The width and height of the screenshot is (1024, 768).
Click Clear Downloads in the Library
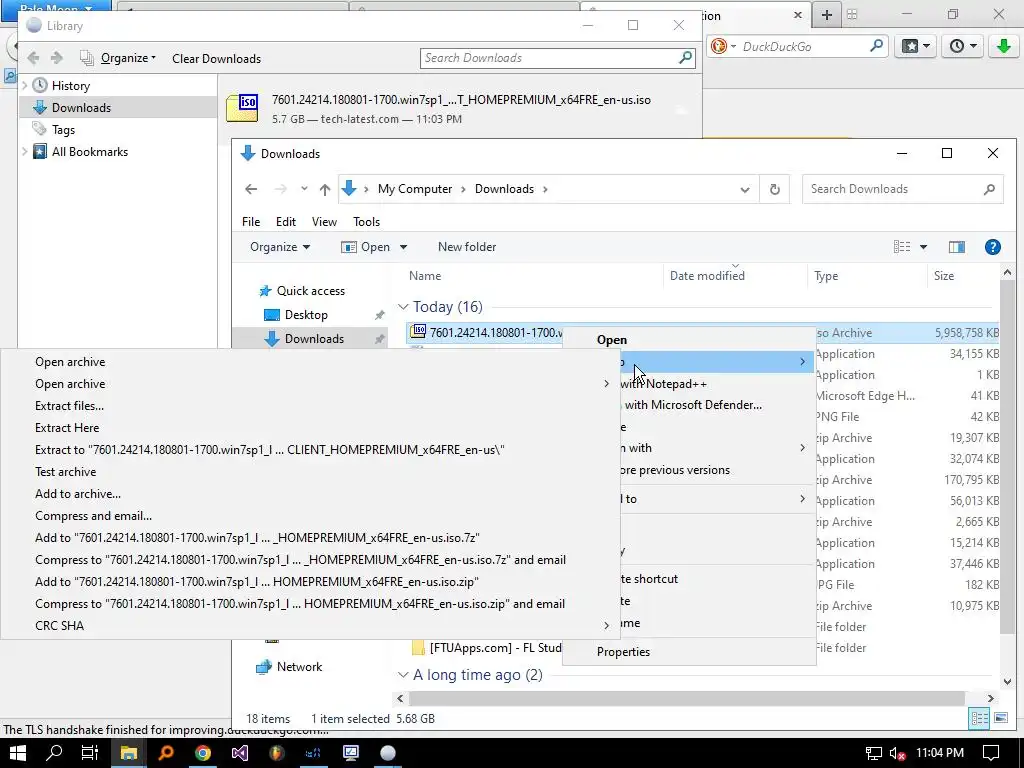coord(216,59)
